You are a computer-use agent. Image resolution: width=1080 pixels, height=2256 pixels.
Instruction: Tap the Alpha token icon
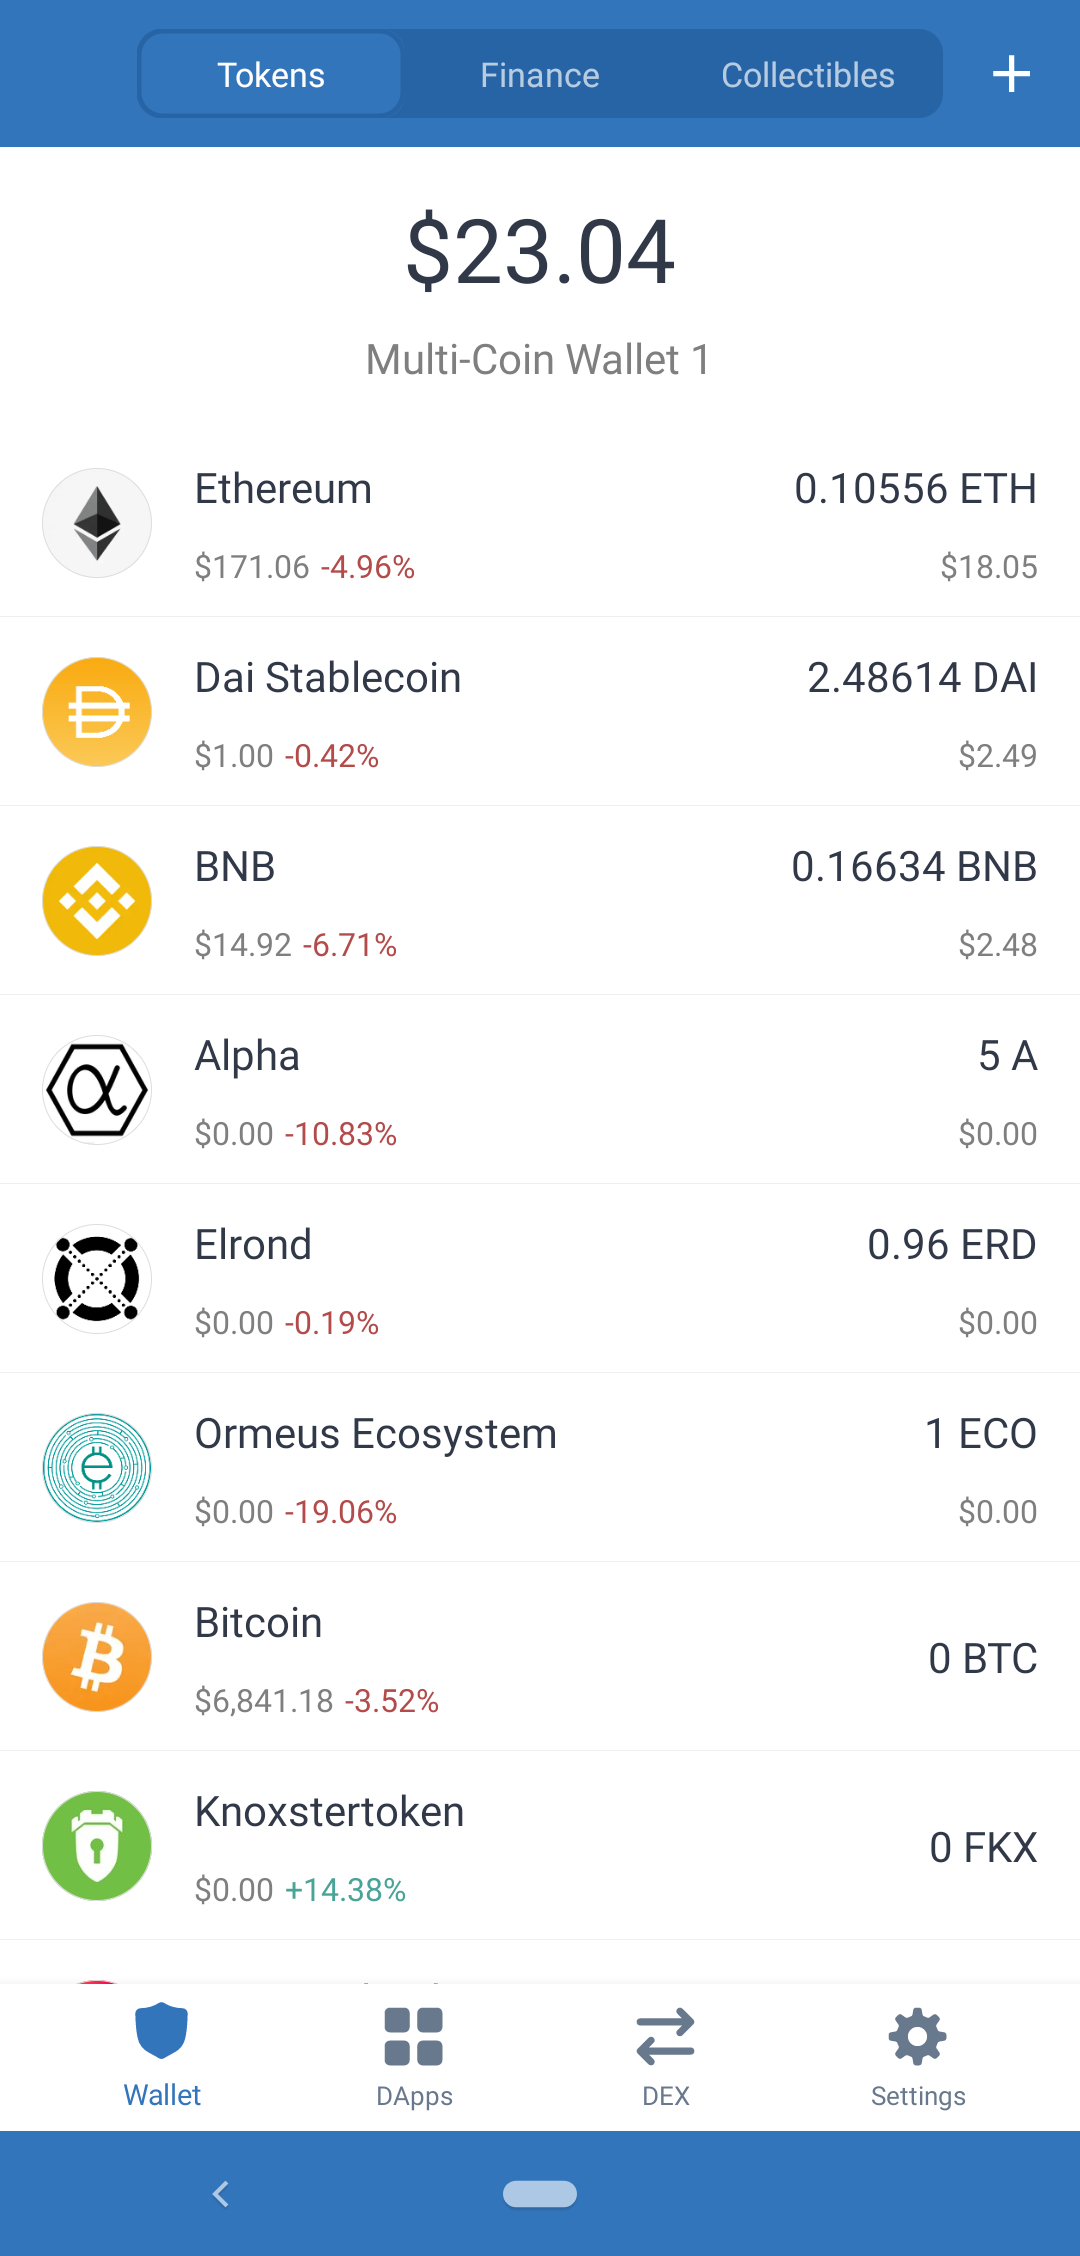tap(97, 1090)
